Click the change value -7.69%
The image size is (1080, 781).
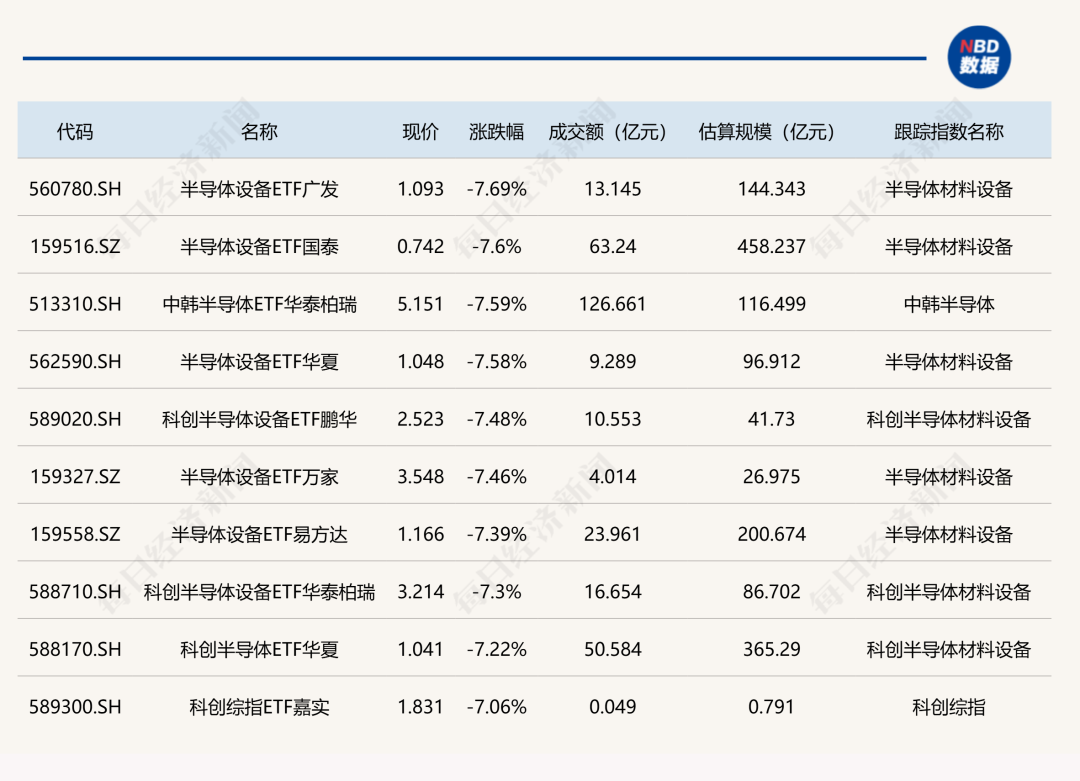tap(496, 189)
